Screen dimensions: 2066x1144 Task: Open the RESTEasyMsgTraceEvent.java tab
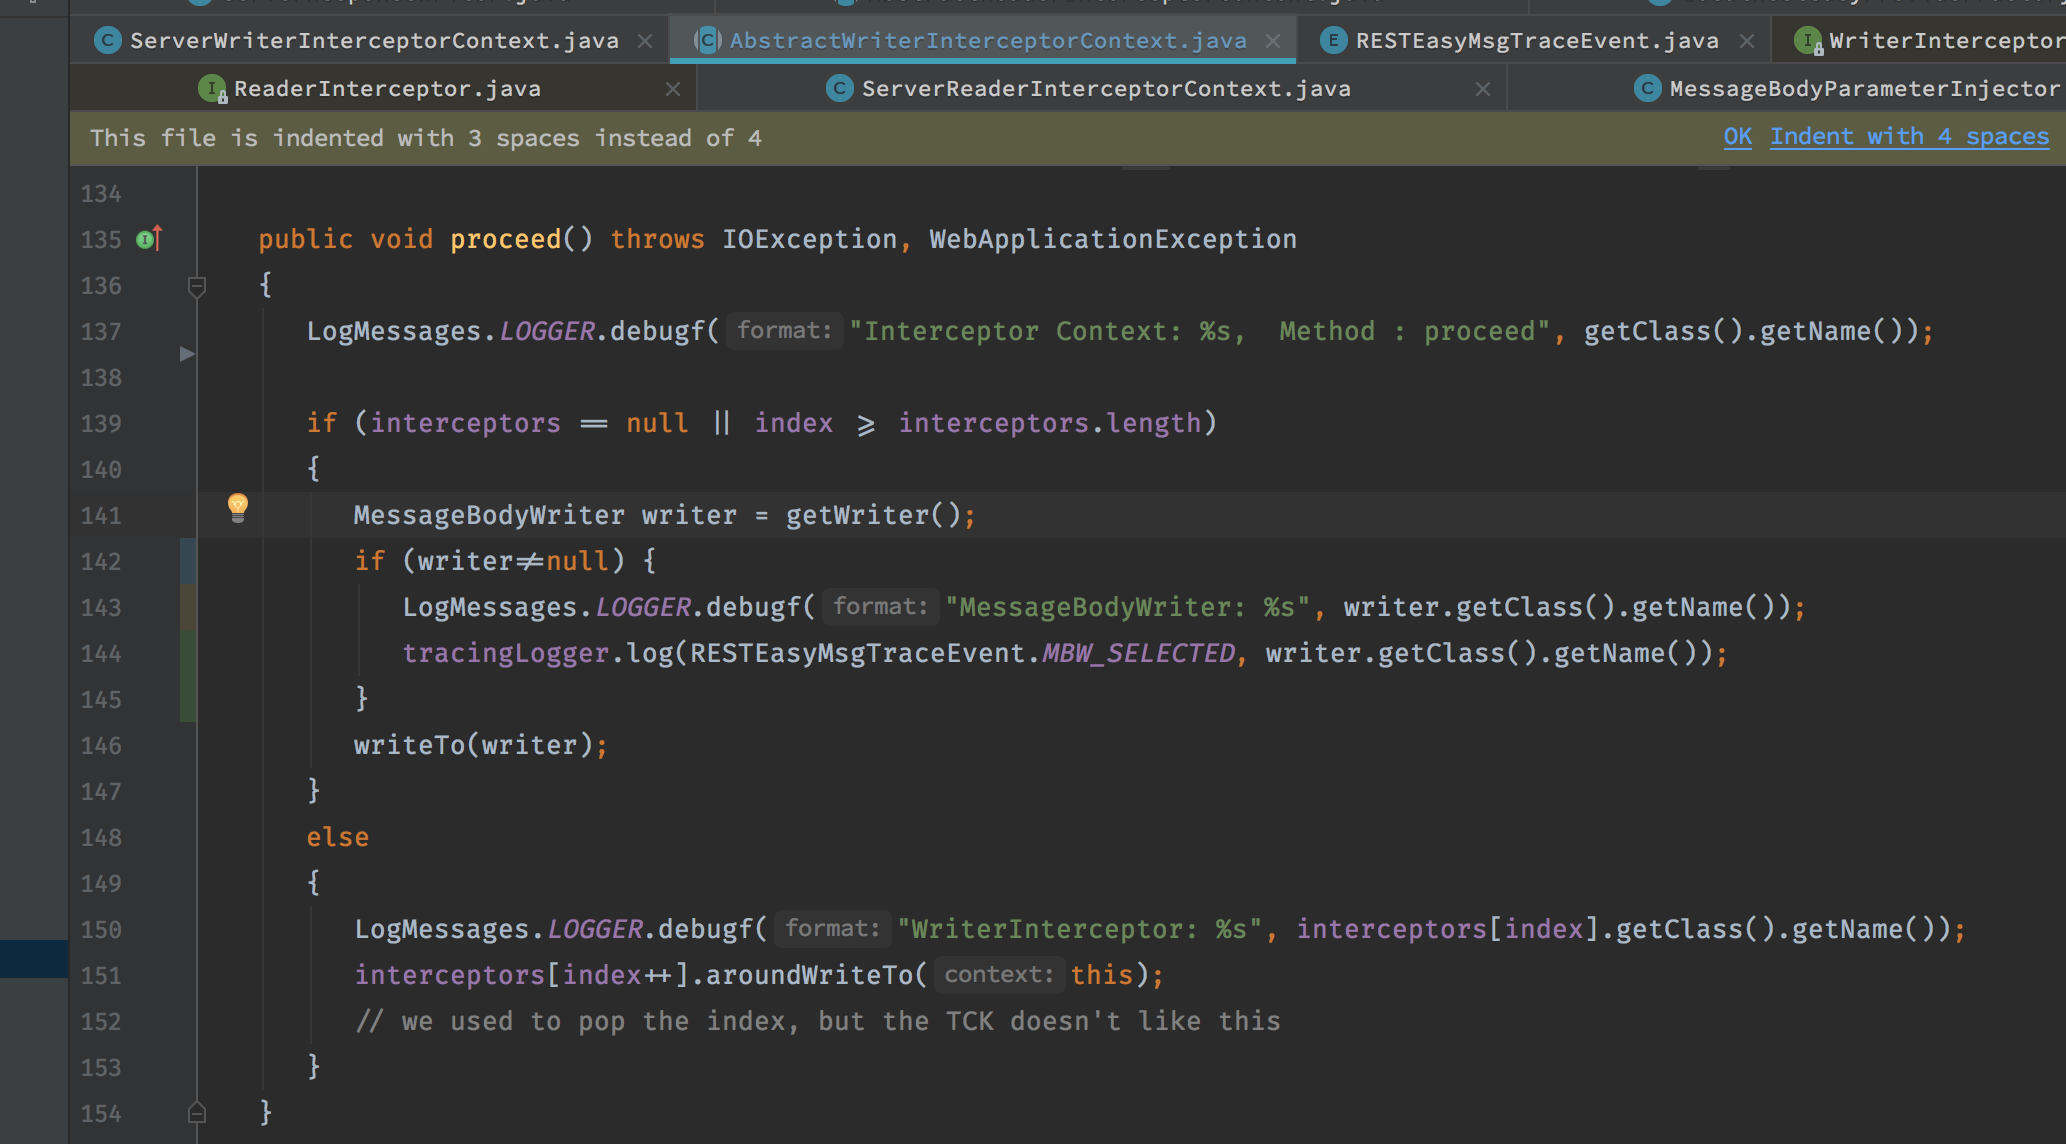(1536, 41)
